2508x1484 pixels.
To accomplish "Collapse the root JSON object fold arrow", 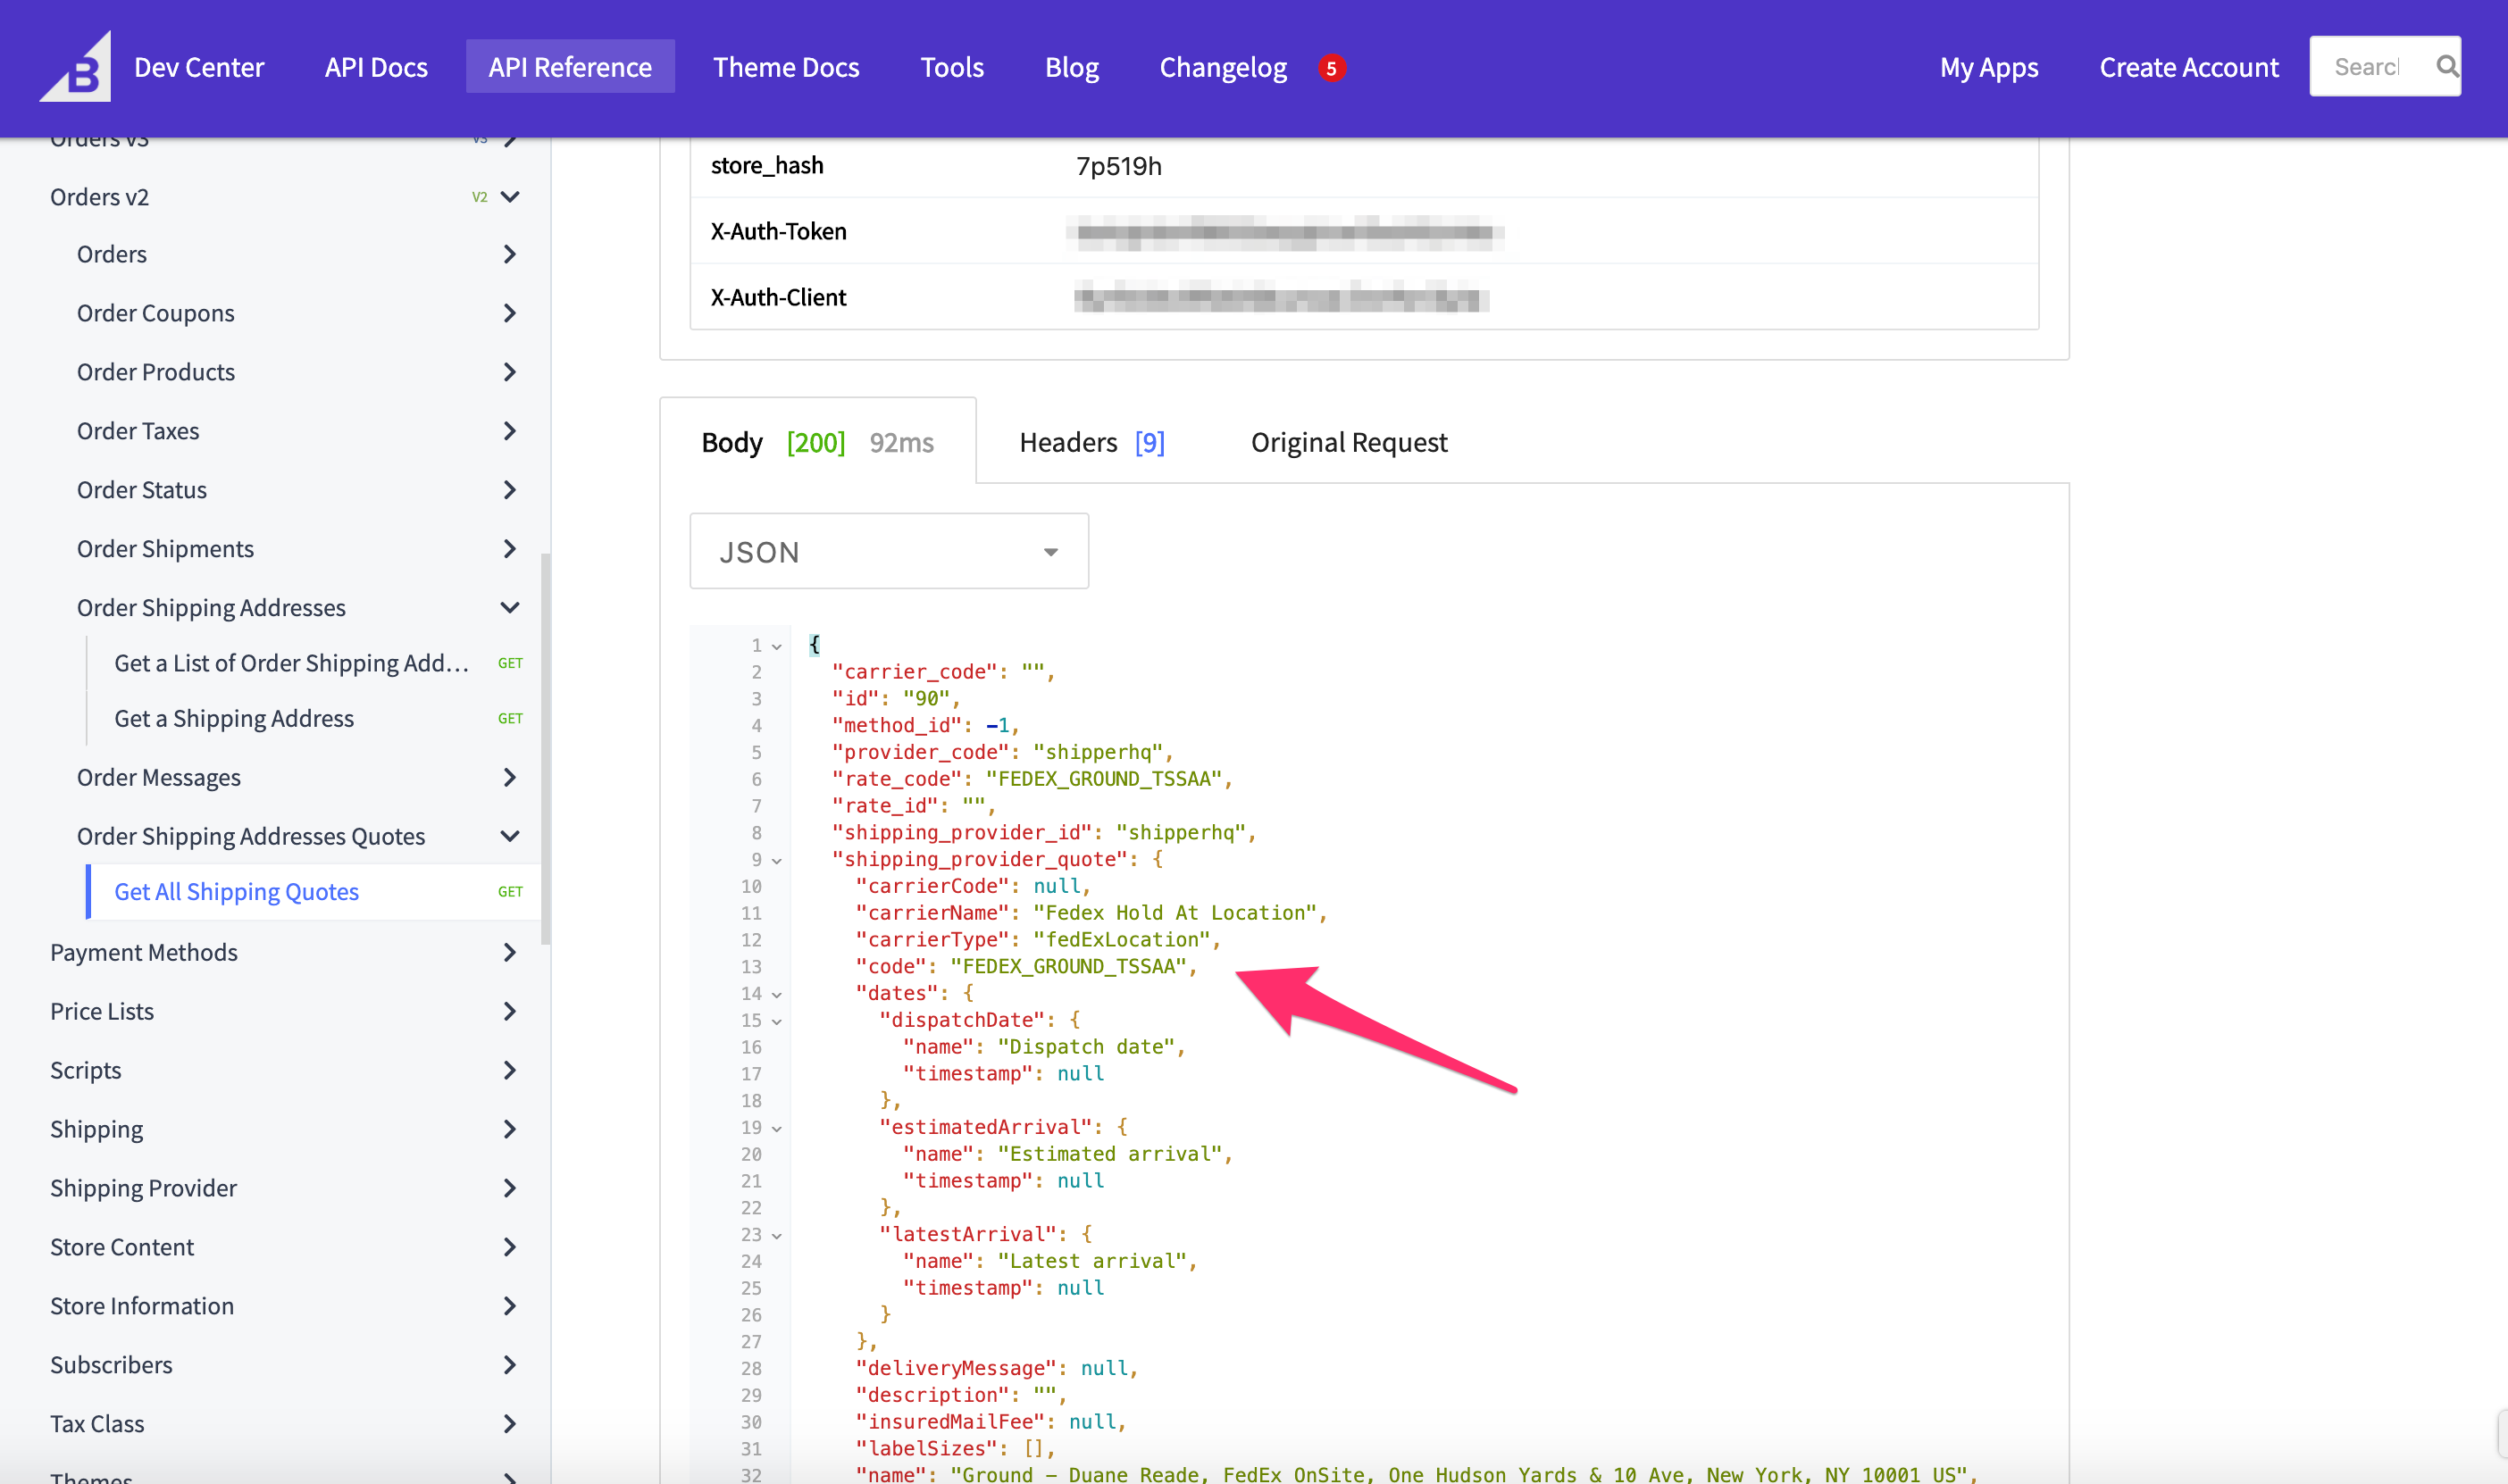I will [x=777, y=647].
